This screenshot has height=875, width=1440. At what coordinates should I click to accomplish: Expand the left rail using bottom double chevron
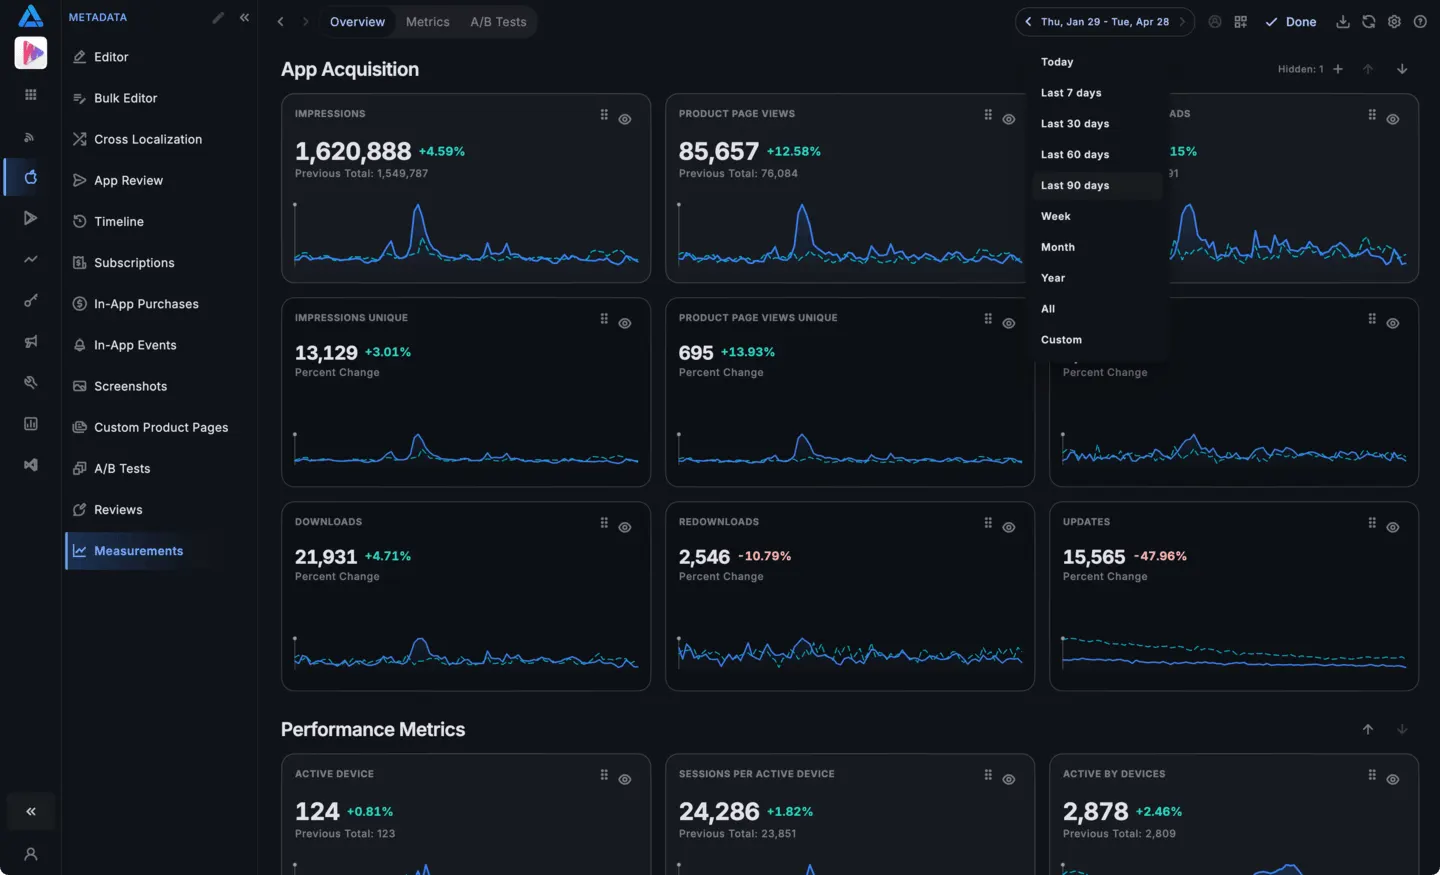pyautogui.click(x=31, y=812)
